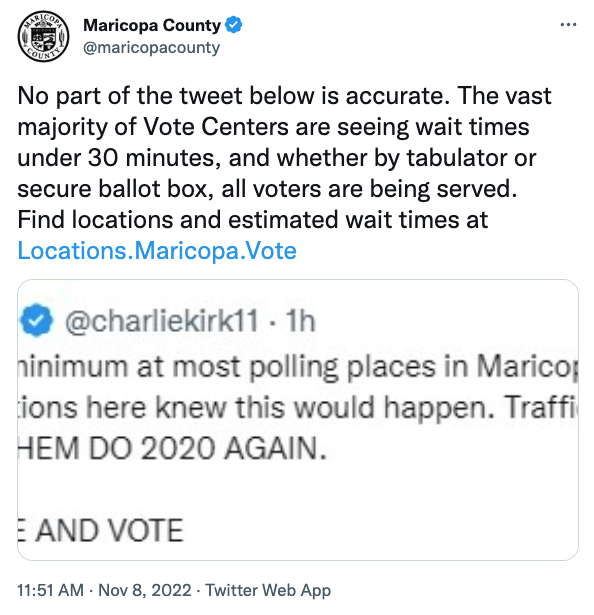
Task: Open the three-dot more options menu
Action: [x=568, y=25]
